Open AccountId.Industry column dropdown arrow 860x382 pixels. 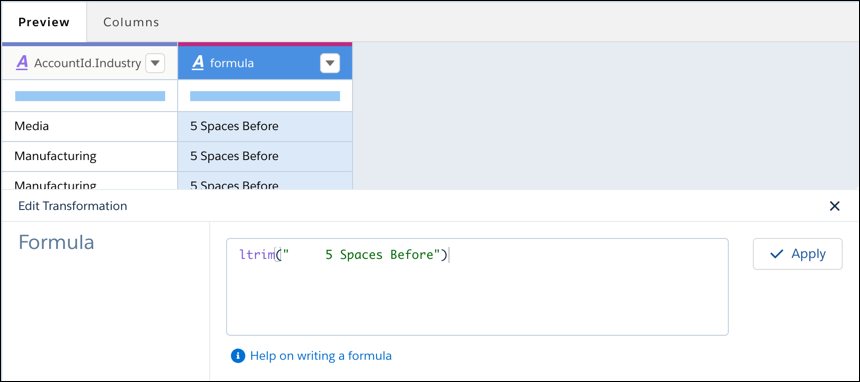[x=155, y=63]
